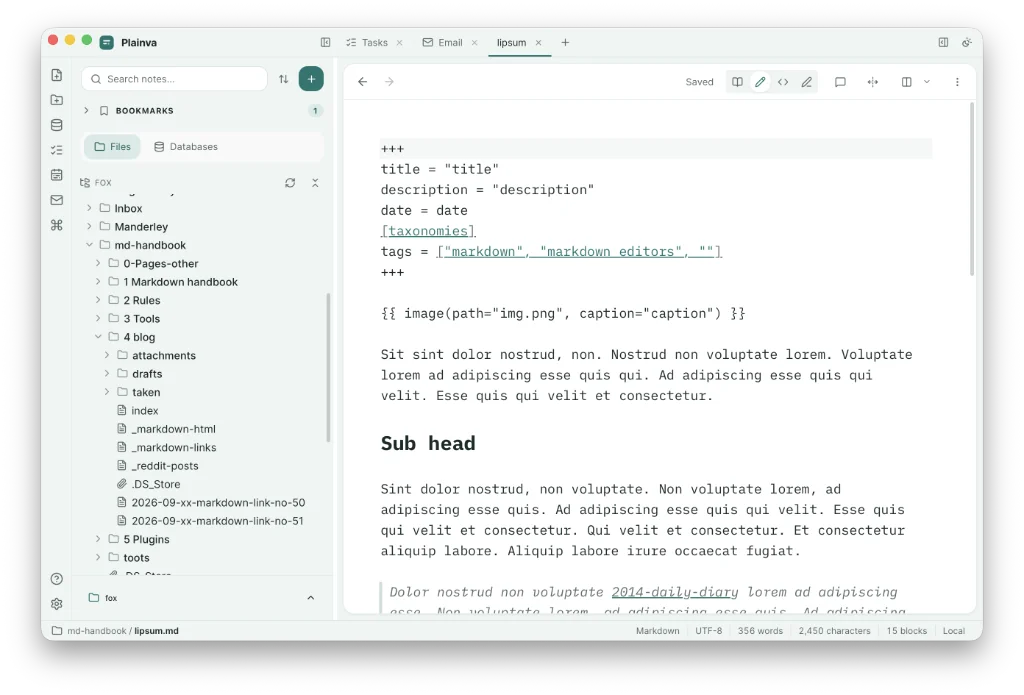Screen dimensions: 1024x695
Task: Click the refresh icon in FOX header
Action: pyautogui.click(x=290, y=183)
